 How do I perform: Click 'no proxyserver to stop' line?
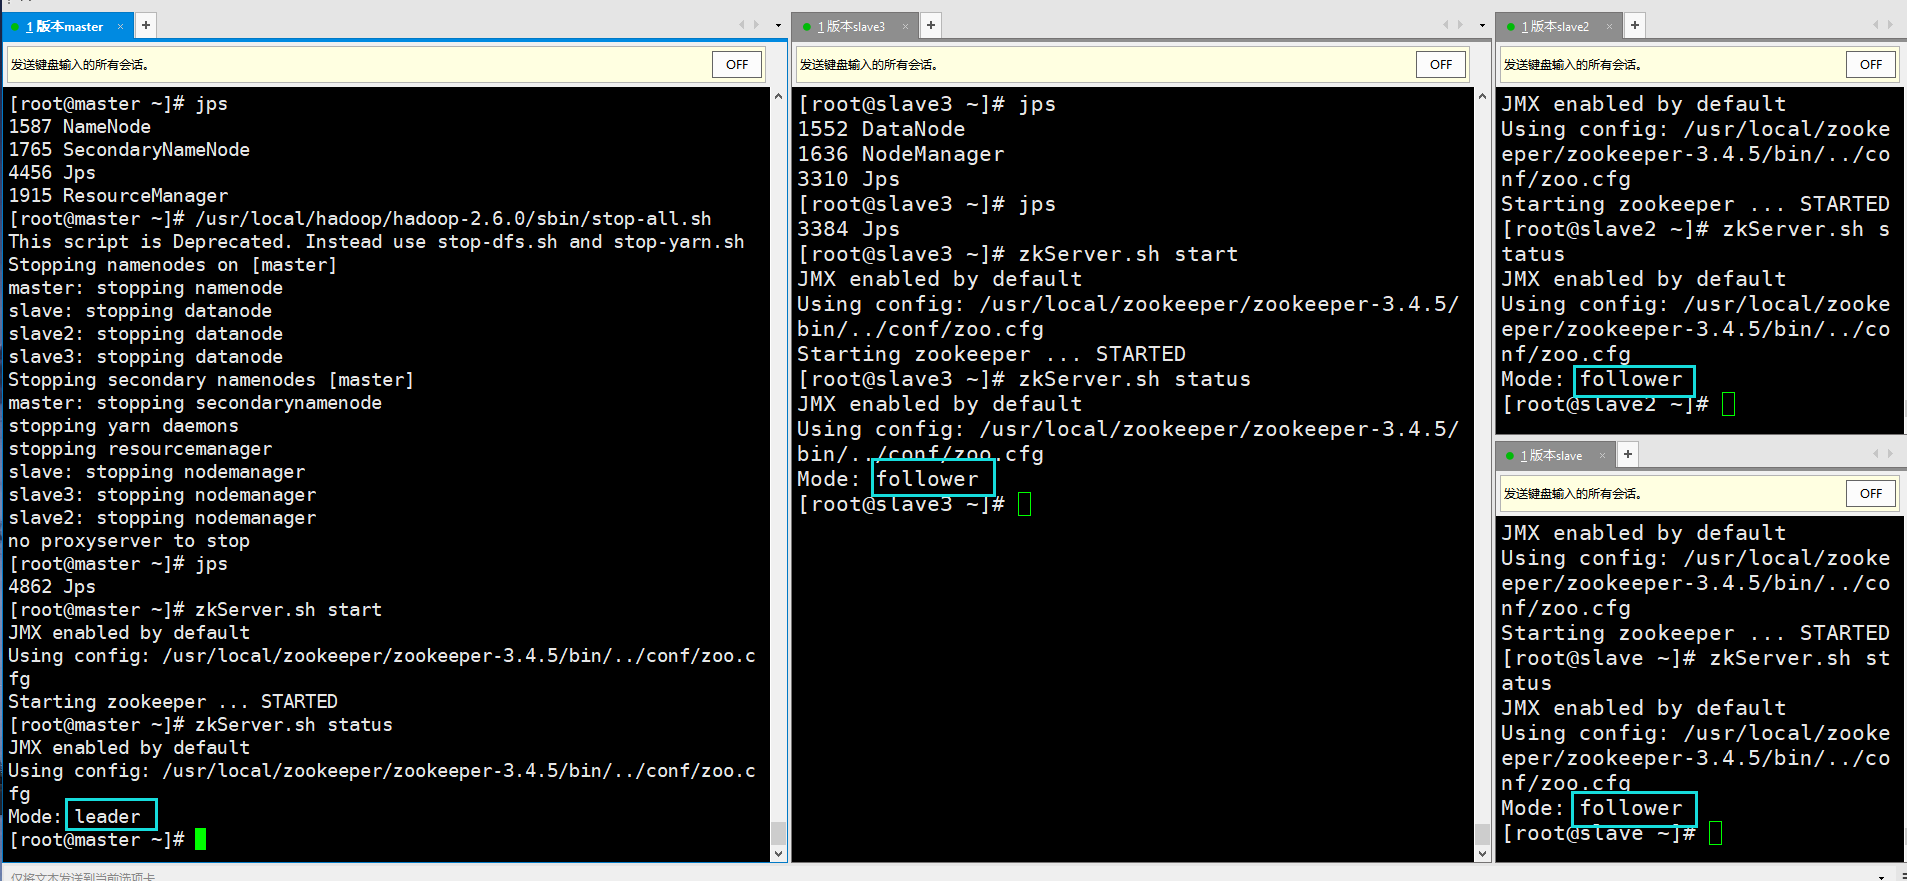[x=129, y=541]
